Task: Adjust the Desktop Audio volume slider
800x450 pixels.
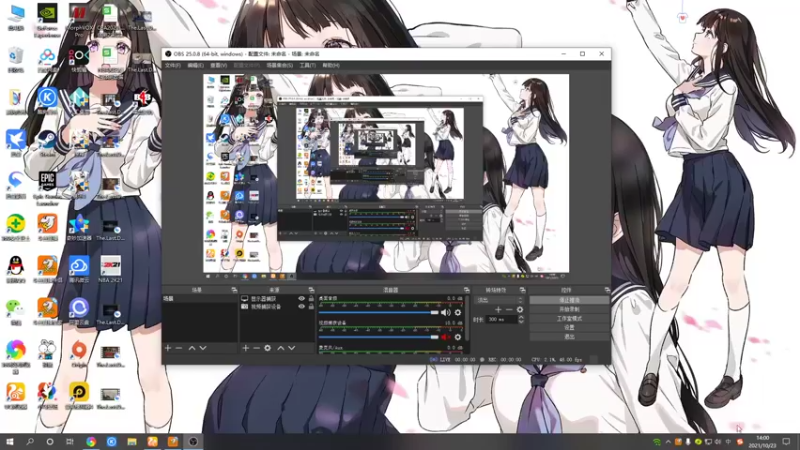Action: pyautogui.click(x=379, y=313)
